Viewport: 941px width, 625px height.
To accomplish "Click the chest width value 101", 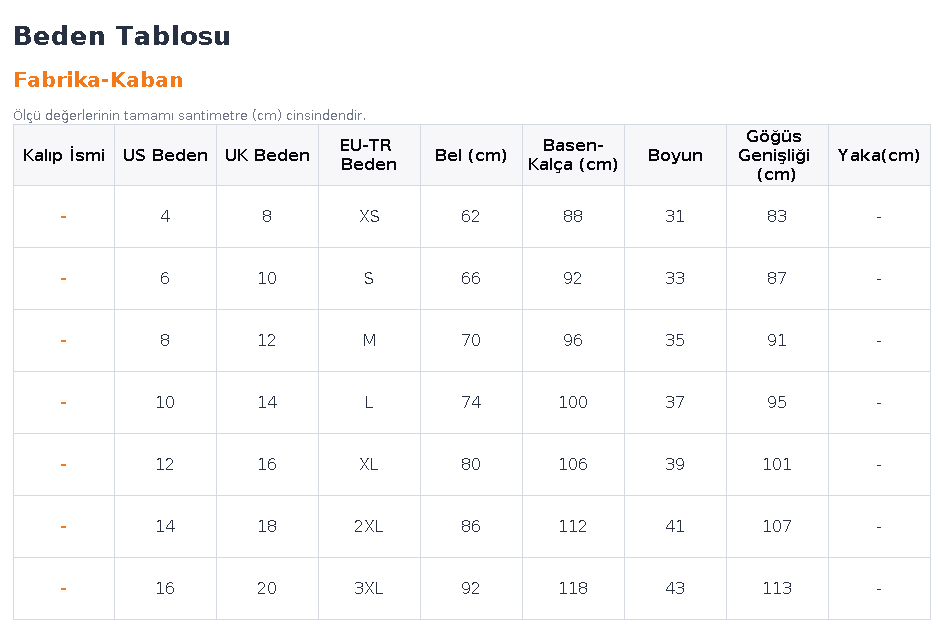I will pos(777,464).
